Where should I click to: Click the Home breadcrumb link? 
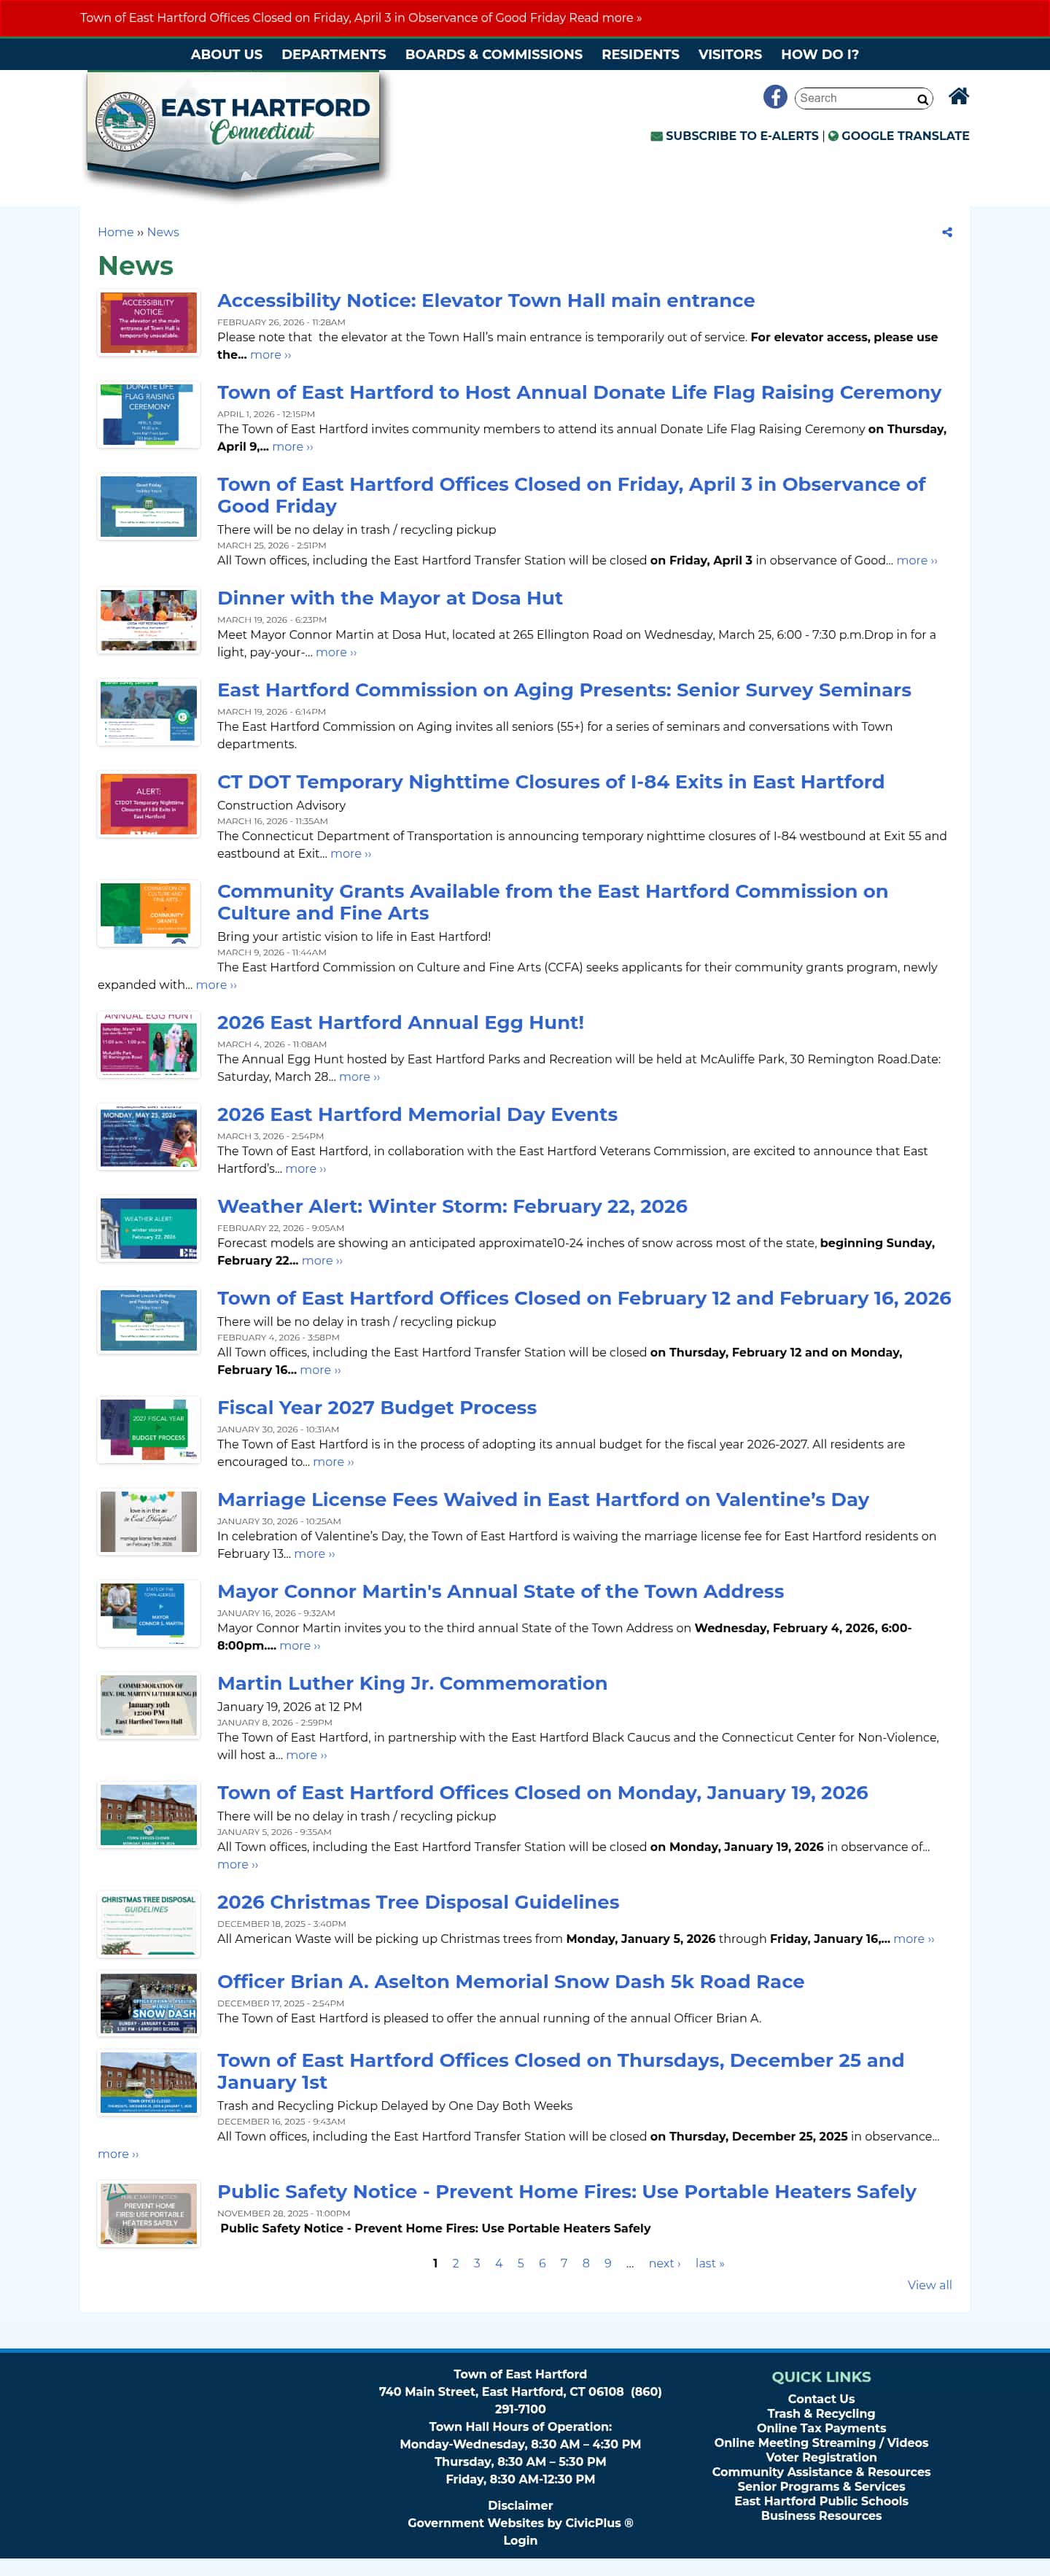[x=115, y=232]
